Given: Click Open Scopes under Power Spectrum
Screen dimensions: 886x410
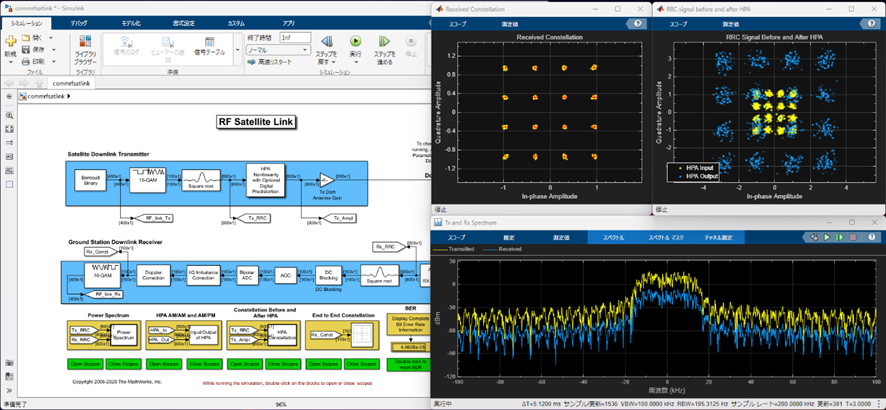Looking at the screenshot, I should pyautogui.click(x=86, y=364).
